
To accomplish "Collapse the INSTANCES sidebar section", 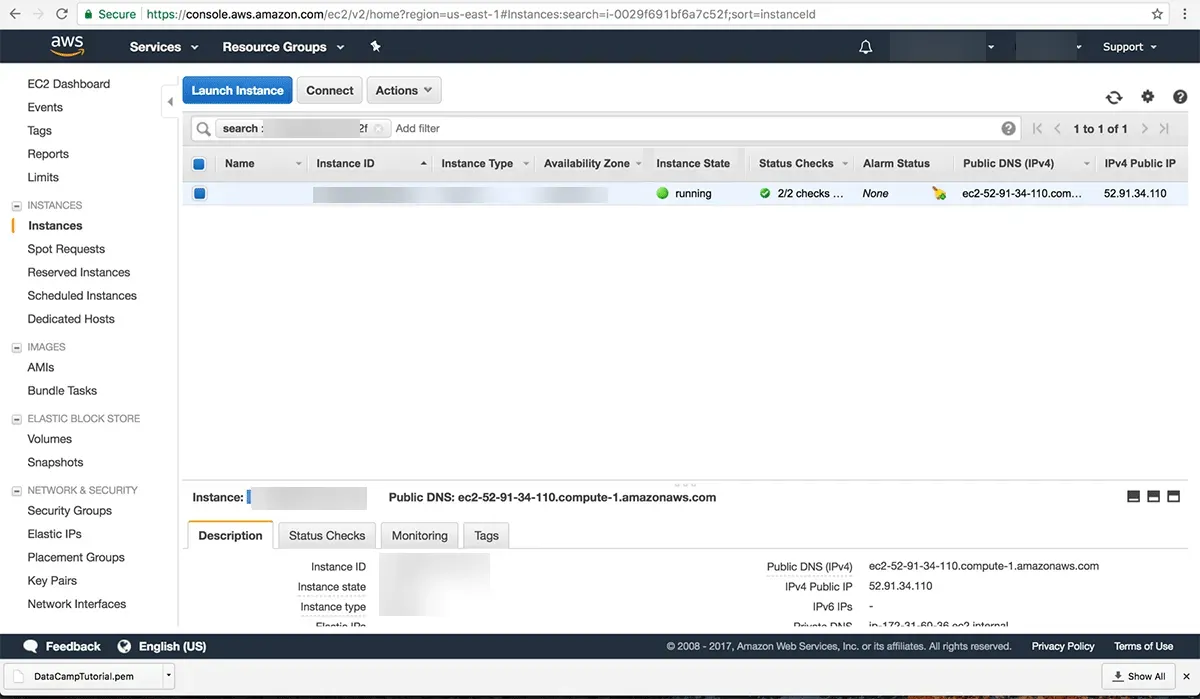I will (x=17, y=205).
